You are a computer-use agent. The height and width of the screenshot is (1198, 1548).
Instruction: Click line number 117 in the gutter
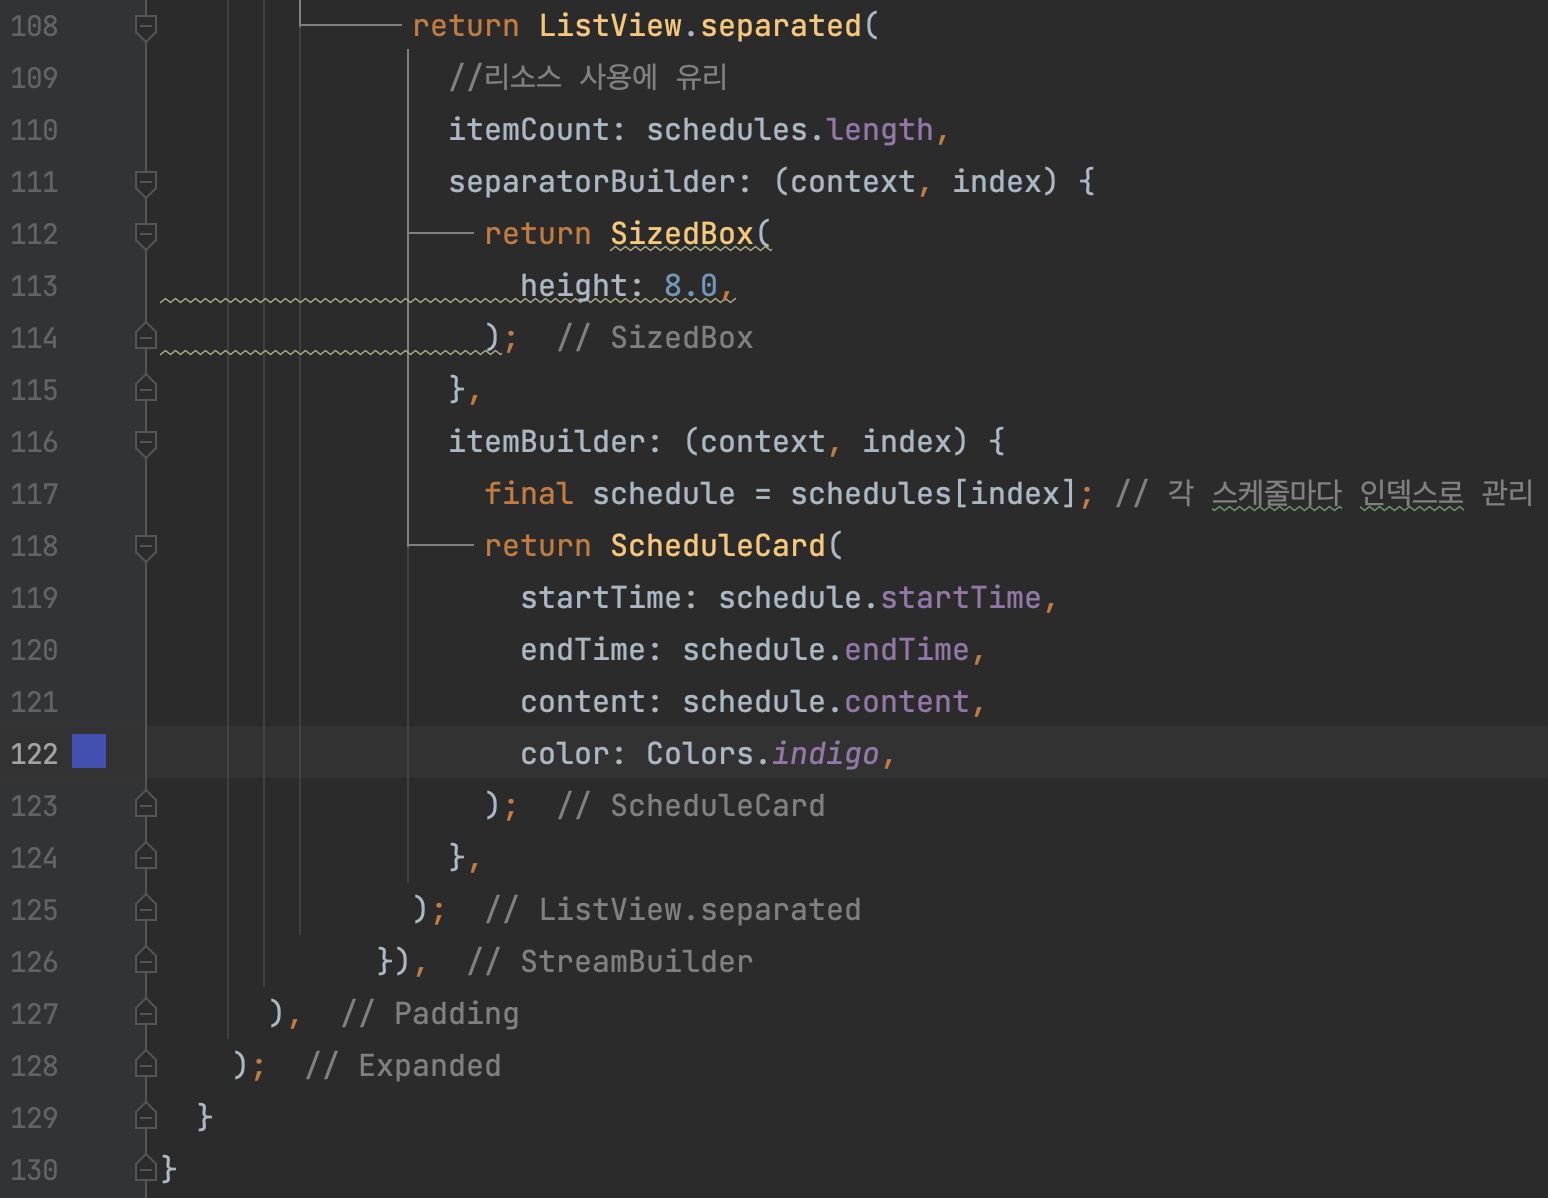click(34, 494)
